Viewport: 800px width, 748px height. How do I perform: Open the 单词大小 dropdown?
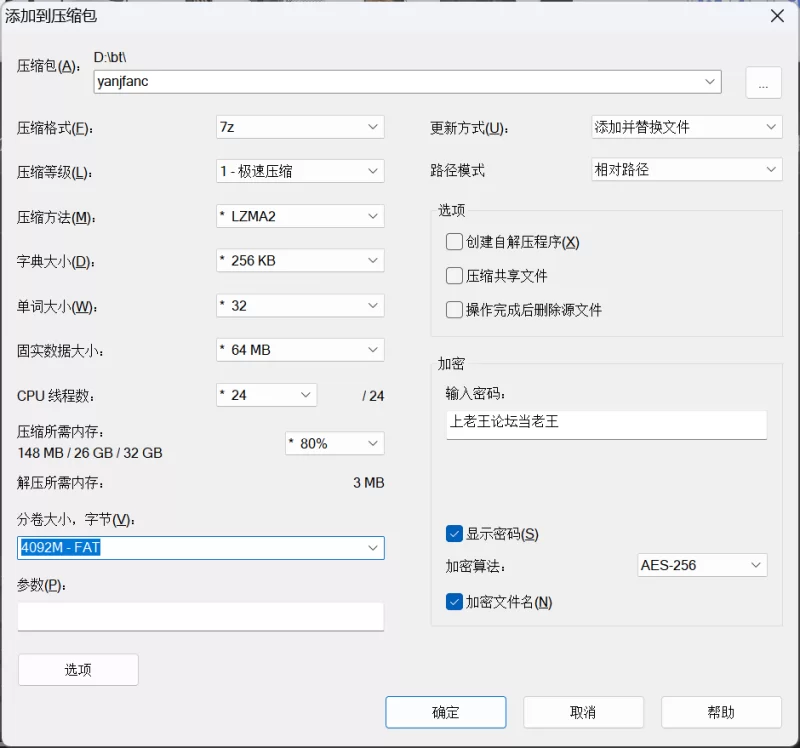coord(300,306)
